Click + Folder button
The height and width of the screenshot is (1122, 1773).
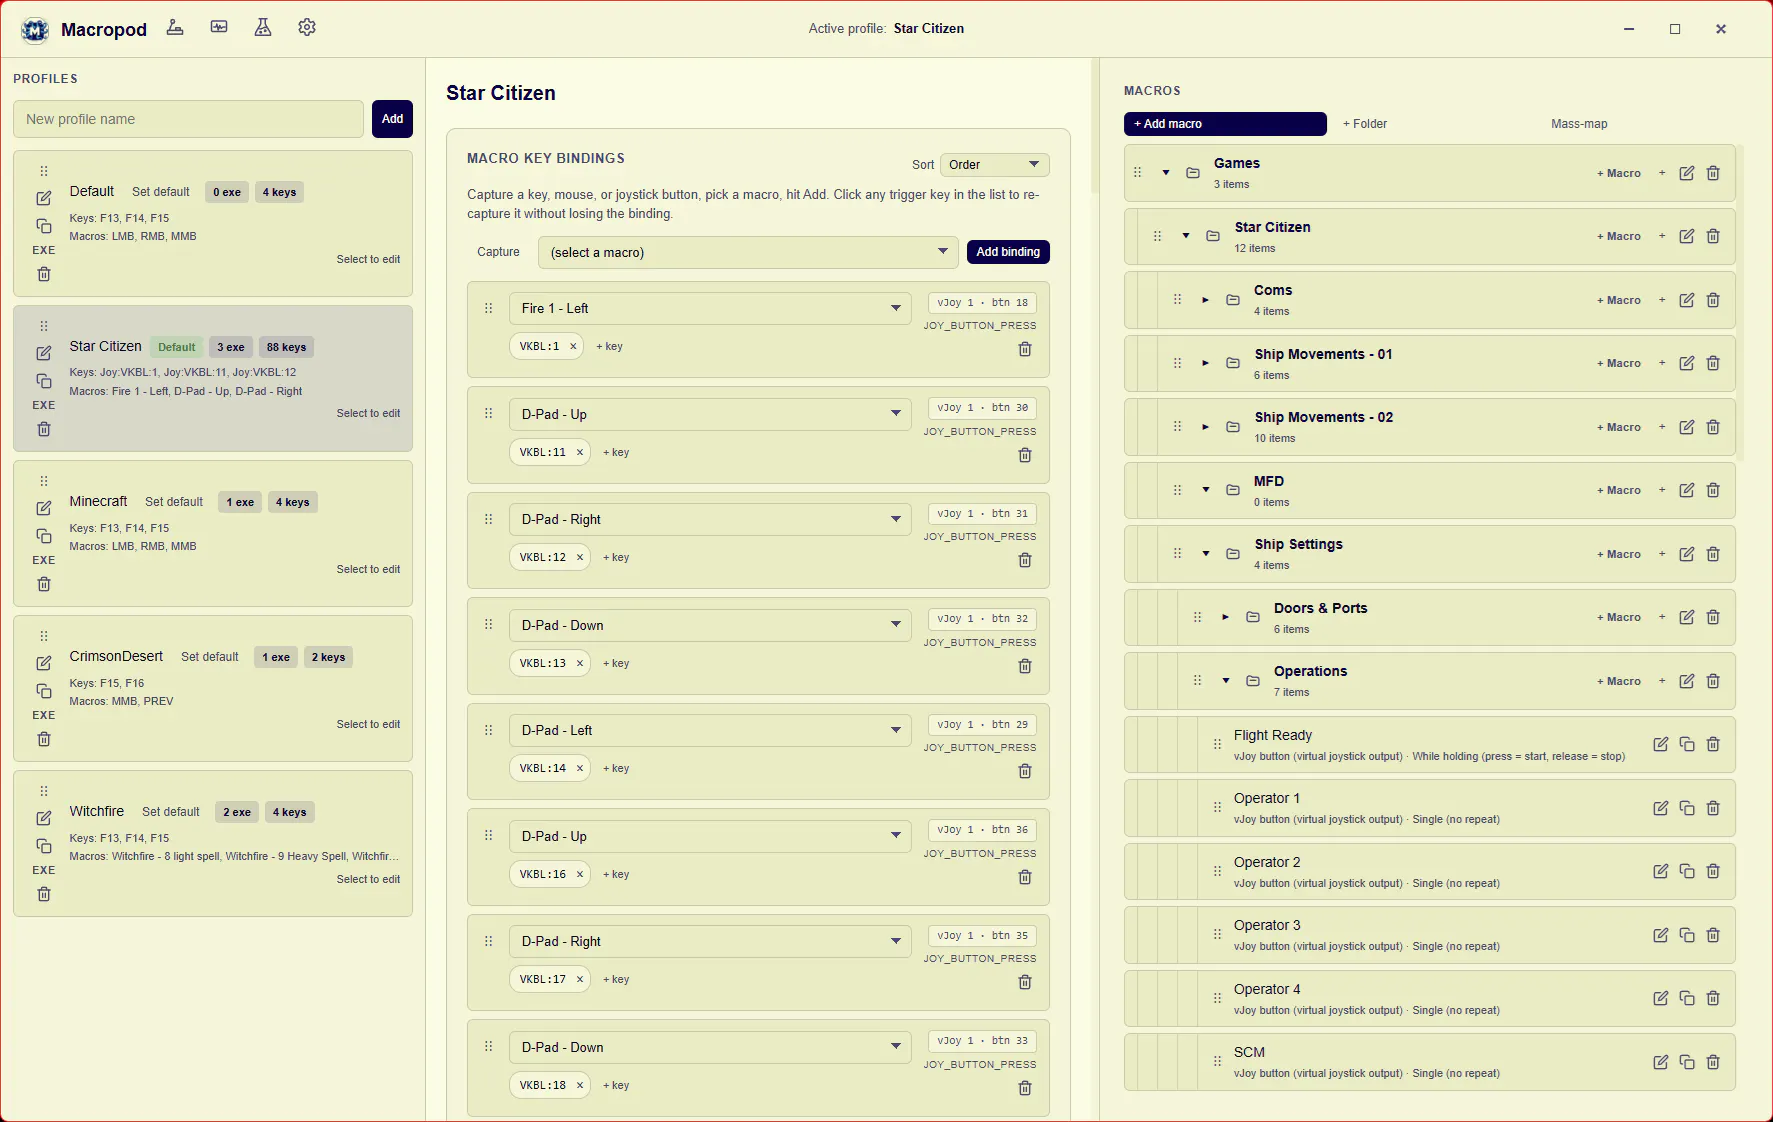coord(1365,124)
